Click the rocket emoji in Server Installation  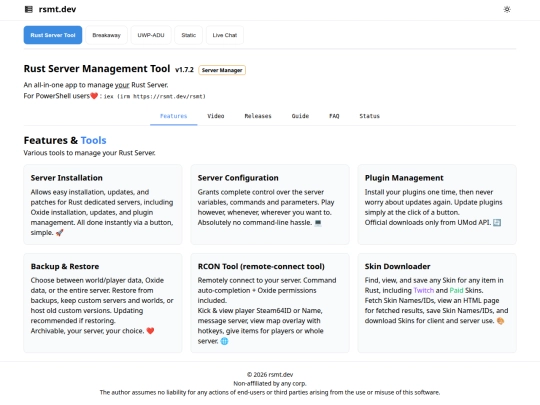click(60, 233)
